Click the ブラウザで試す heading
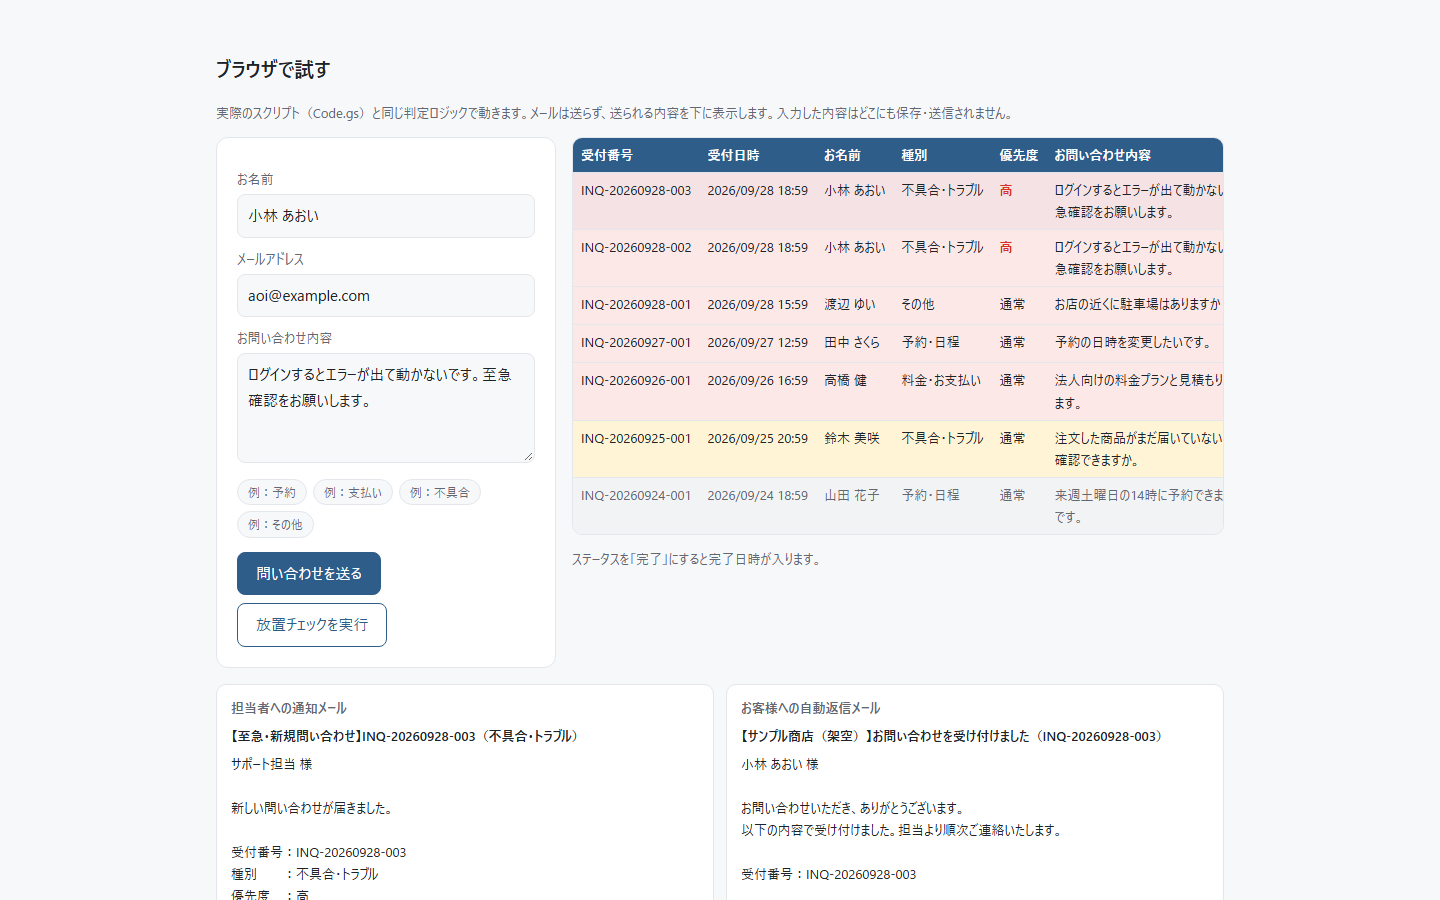The width and height of the screenshot is (1440, 900). click(x=273, y=69)
